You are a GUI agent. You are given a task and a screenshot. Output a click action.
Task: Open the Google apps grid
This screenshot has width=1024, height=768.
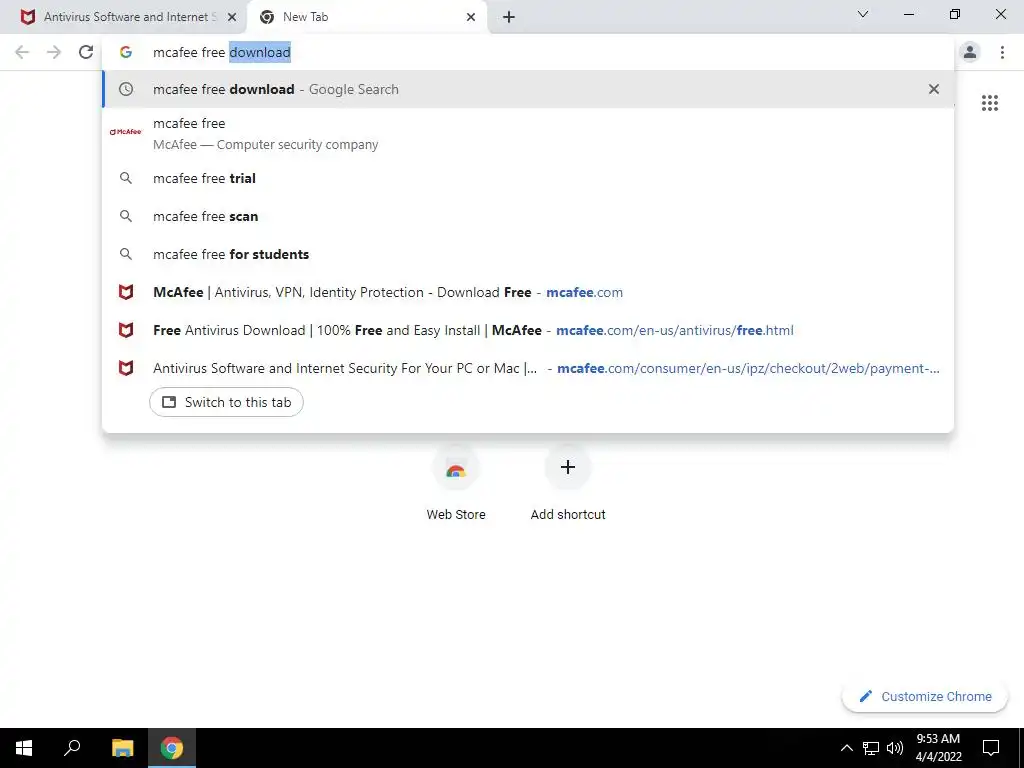click(989, 103)
